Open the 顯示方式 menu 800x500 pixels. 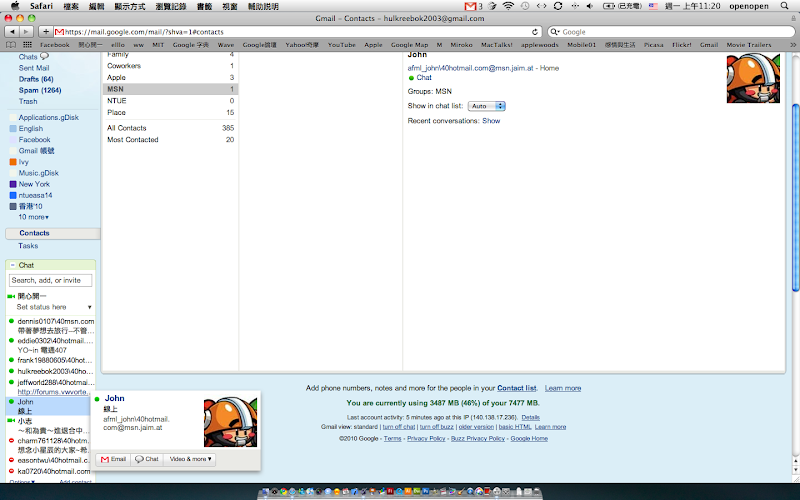(x=130, y=6)
